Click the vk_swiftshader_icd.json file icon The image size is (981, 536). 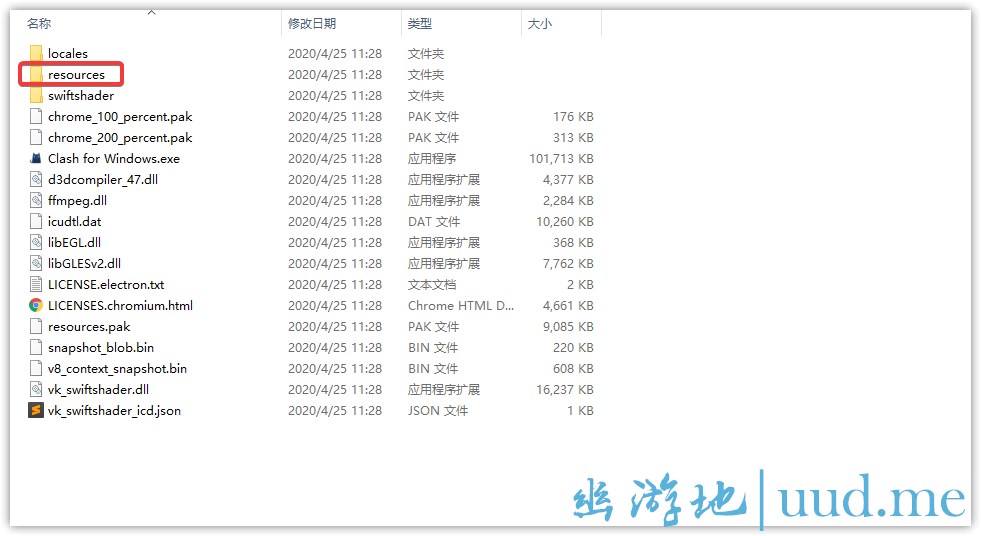coord(36,411)
